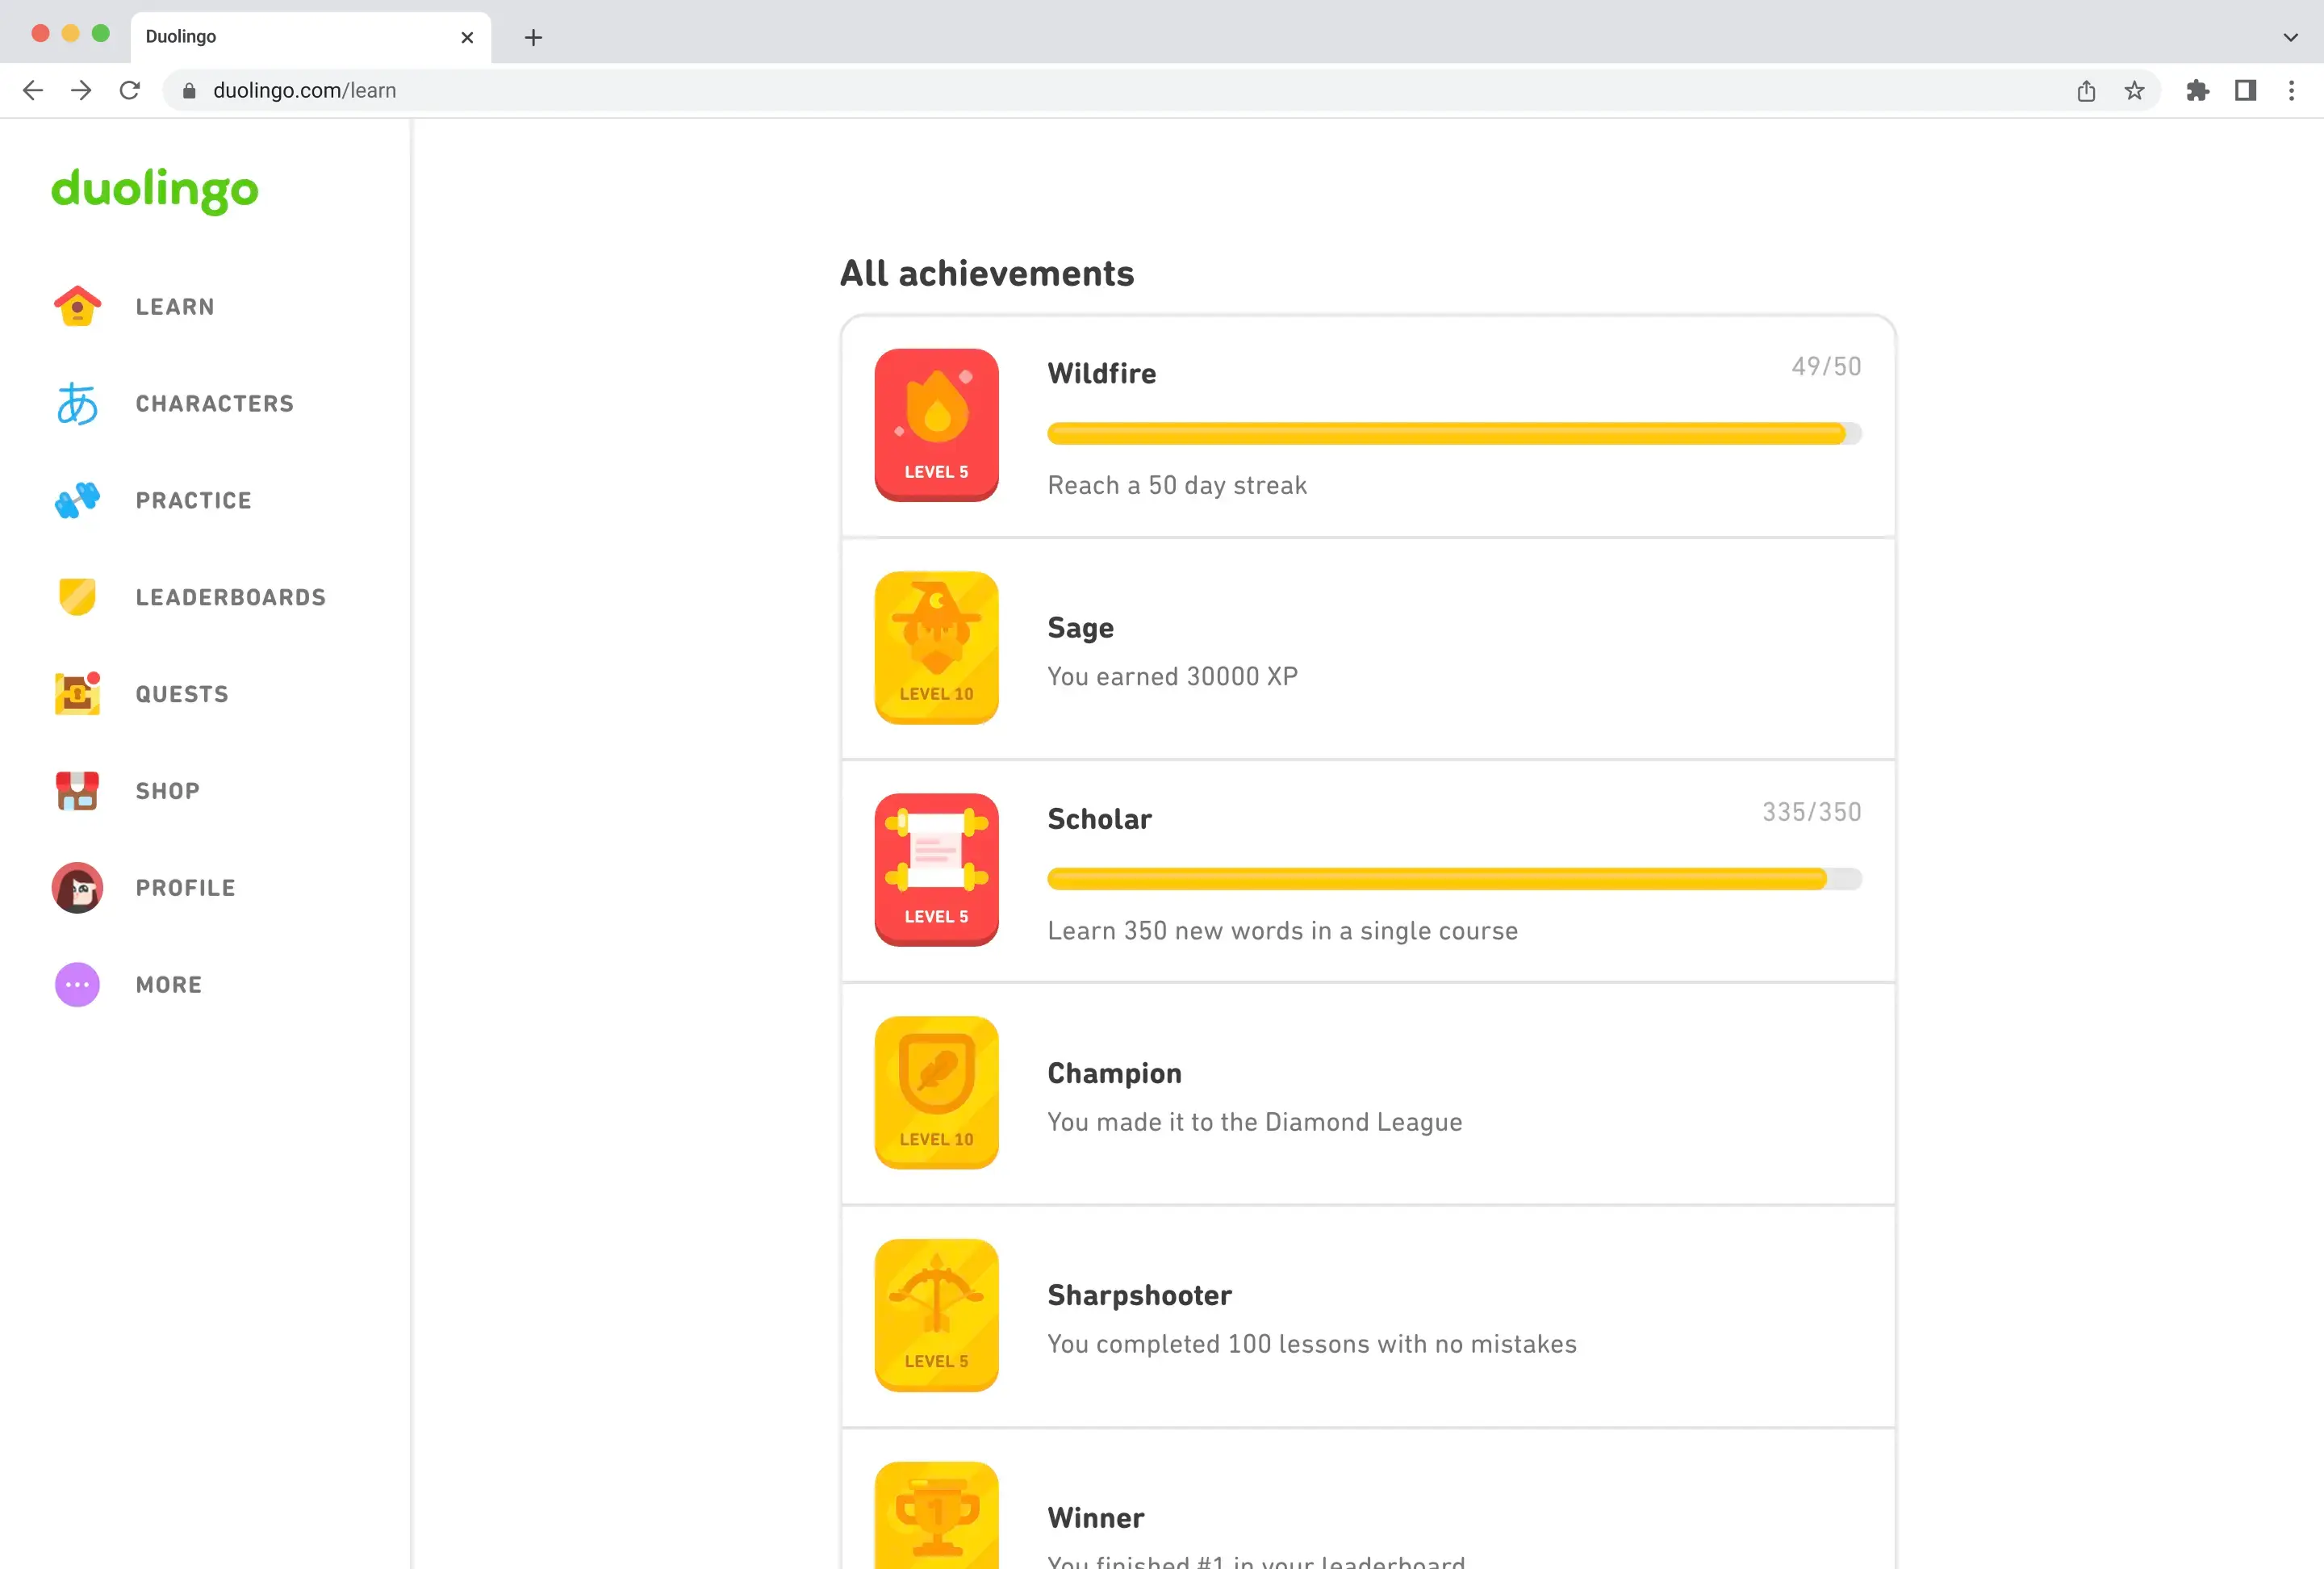
Task: Click the Profile avatar icon
Action: tap(77, 887)
